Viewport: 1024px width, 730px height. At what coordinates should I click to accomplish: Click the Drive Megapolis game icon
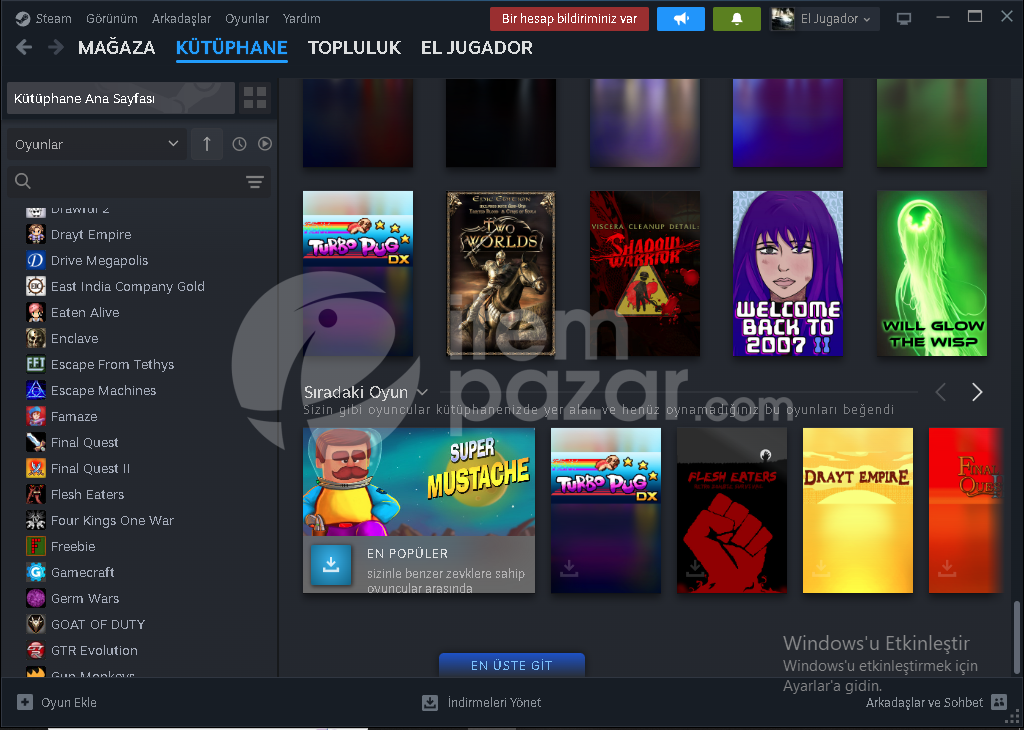35,260
